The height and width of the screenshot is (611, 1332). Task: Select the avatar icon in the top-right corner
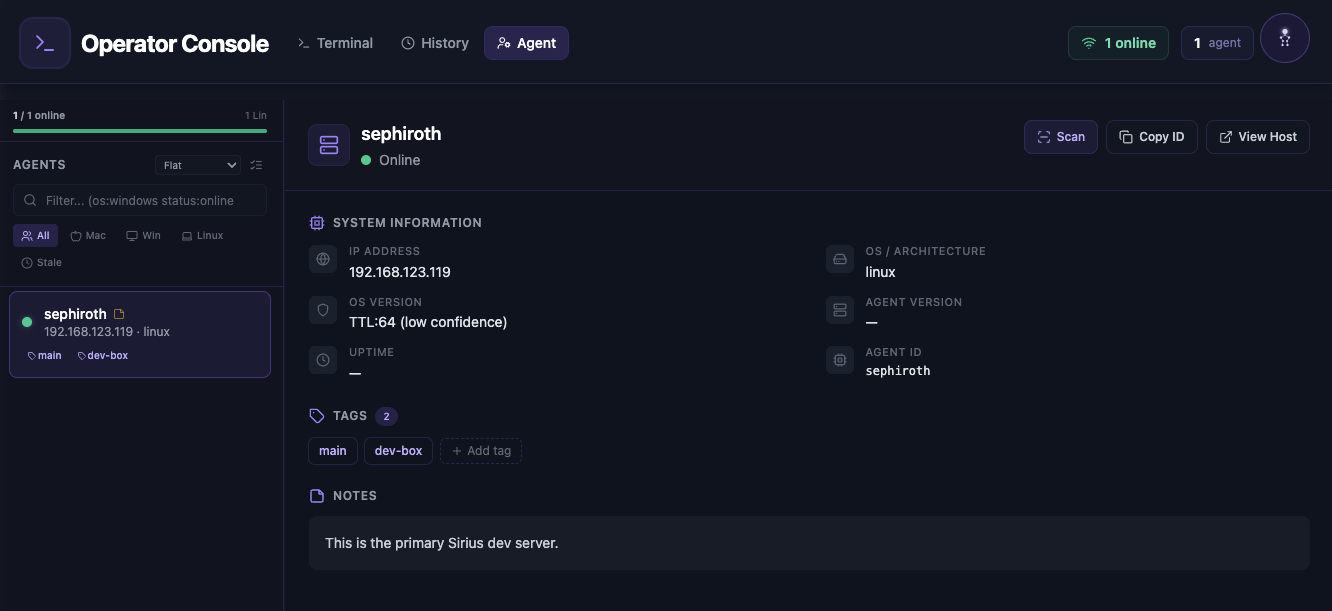1285,38
